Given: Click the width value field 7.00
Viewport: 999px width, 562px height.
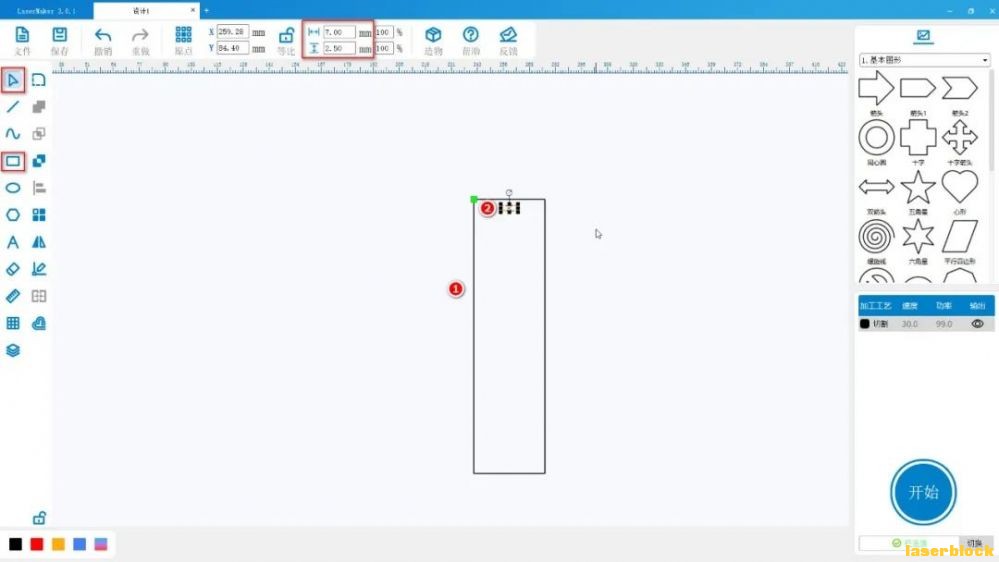Looking at the screenshot, I should 339,32.
